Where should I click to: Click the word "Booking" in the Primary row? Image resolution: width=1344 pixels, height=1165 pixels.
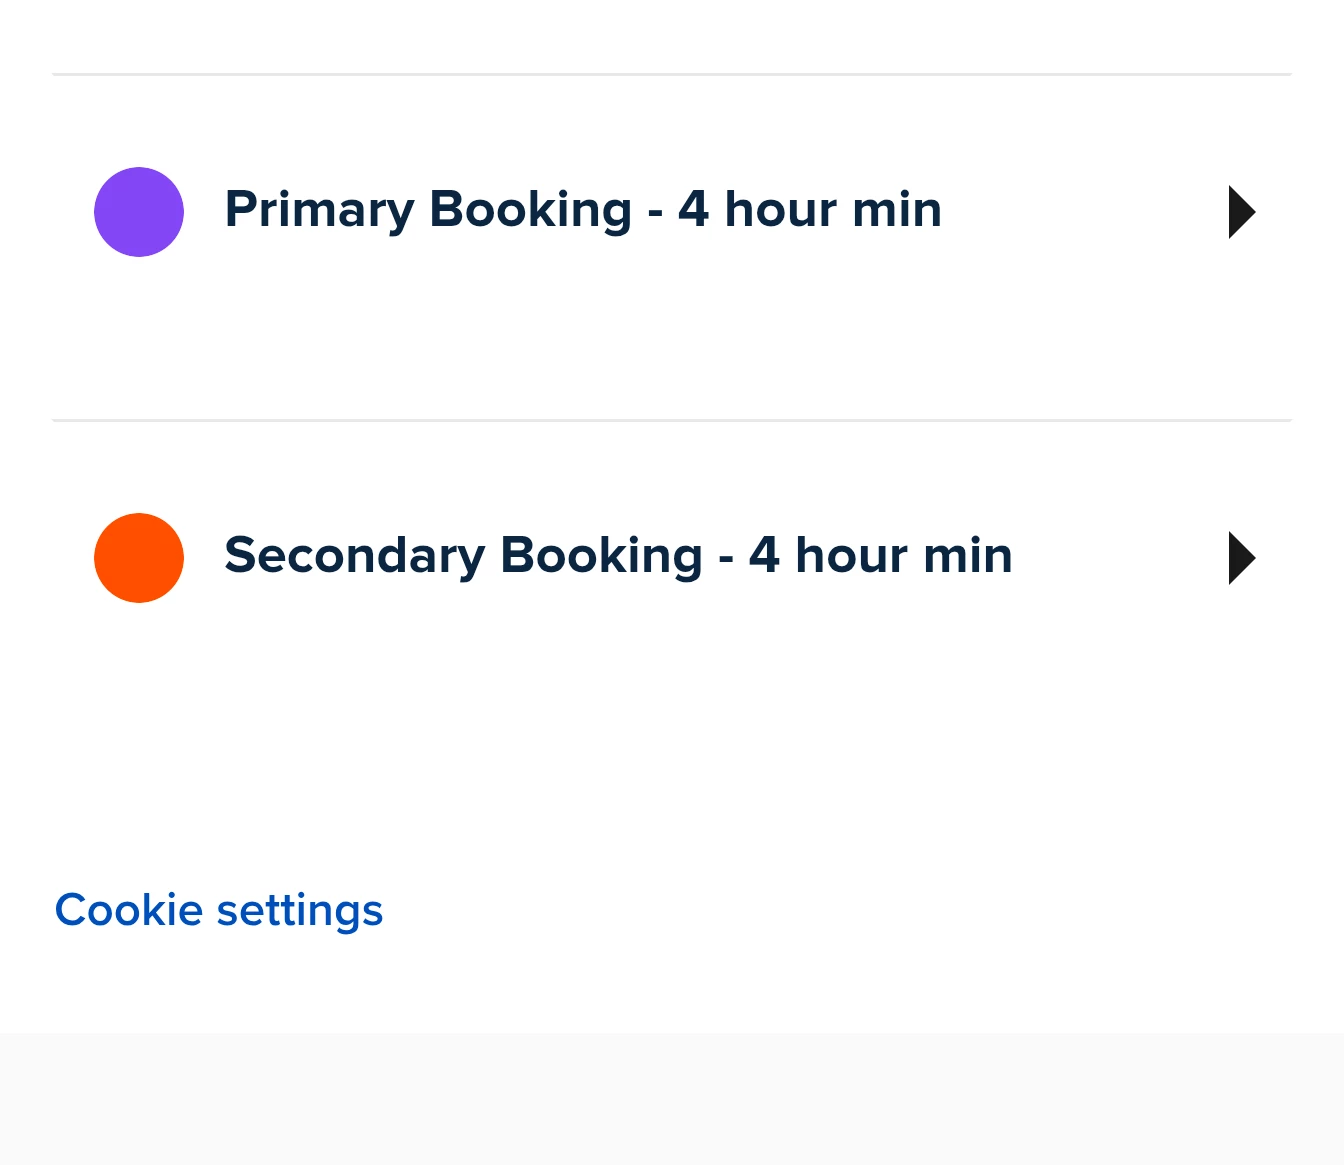tap(530, 210)
